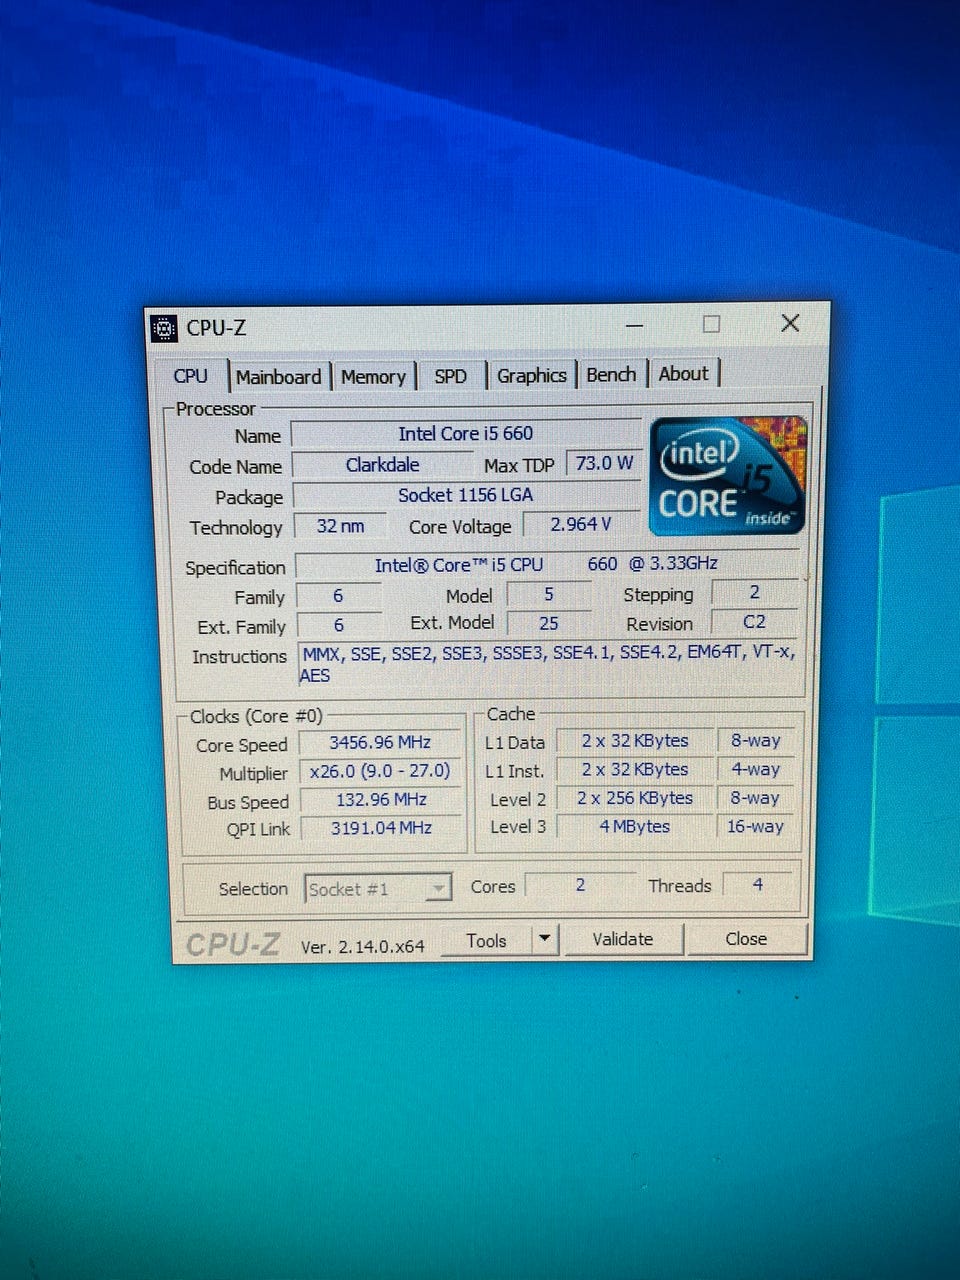
Task: Click the Revision value 'C2'
Action: pos(754,621)
